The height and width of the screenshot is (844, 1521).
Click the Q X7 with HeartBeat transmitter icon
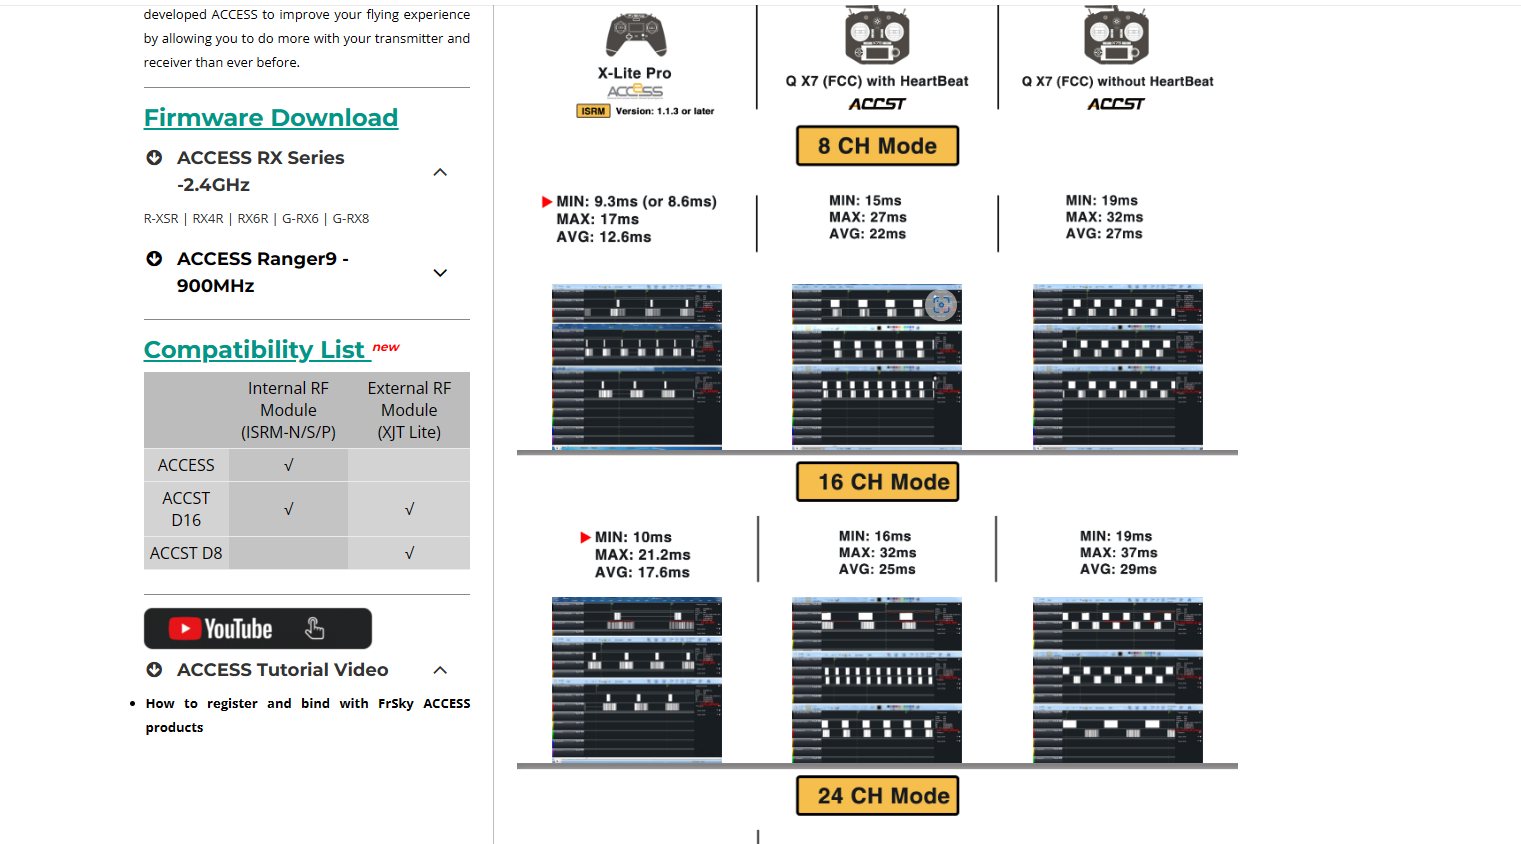tap(876, 35)
